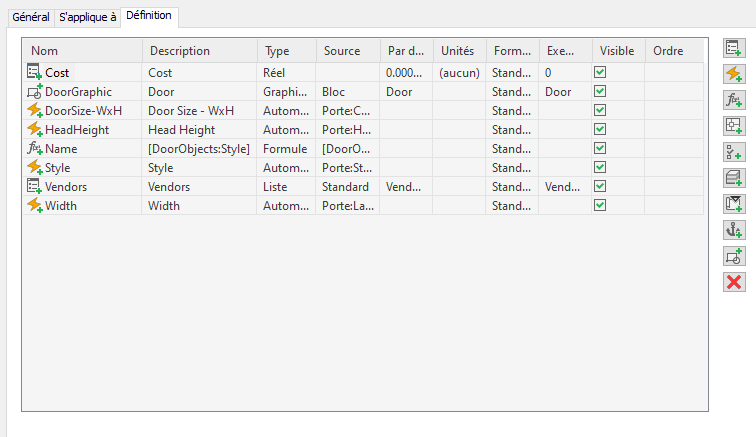This screenshot has width=756, height=437.
Task: Click the add formula property definition icon
Action: 734,99
